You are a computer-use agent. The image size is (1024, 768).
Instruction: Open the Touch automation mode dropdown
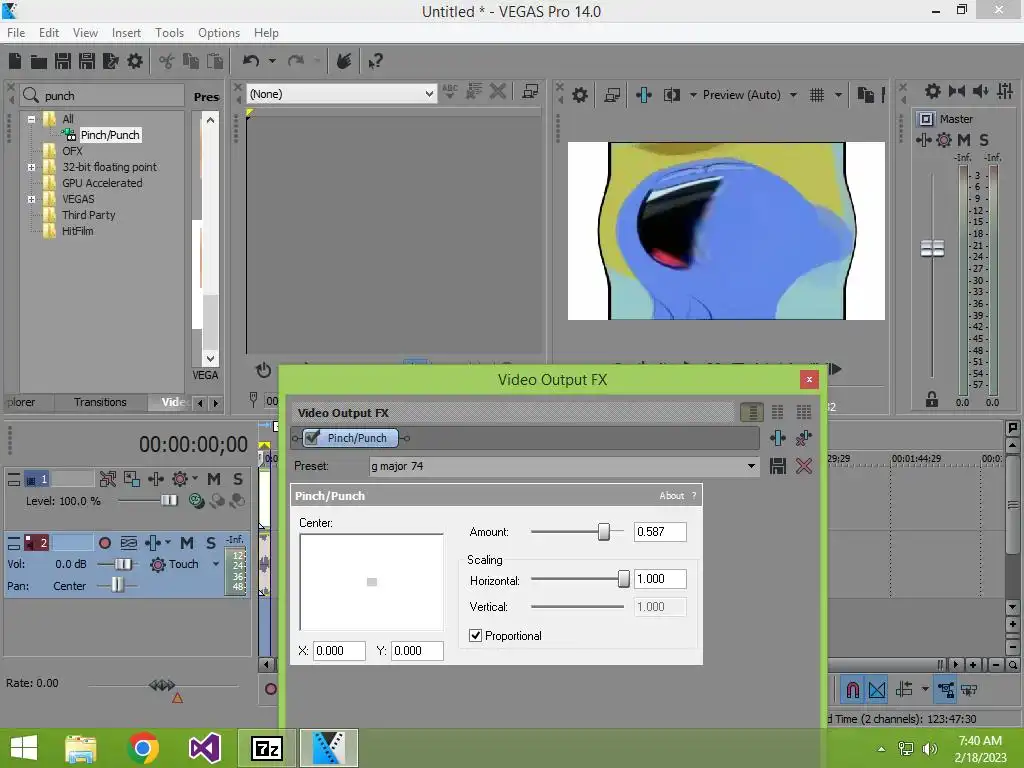[216, 564]
